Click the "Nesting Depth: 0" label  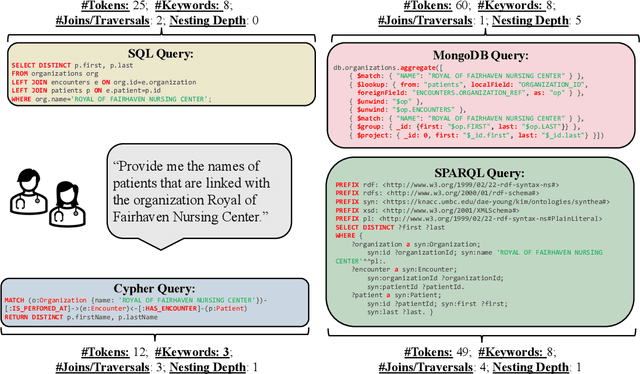tap(214, 20)
